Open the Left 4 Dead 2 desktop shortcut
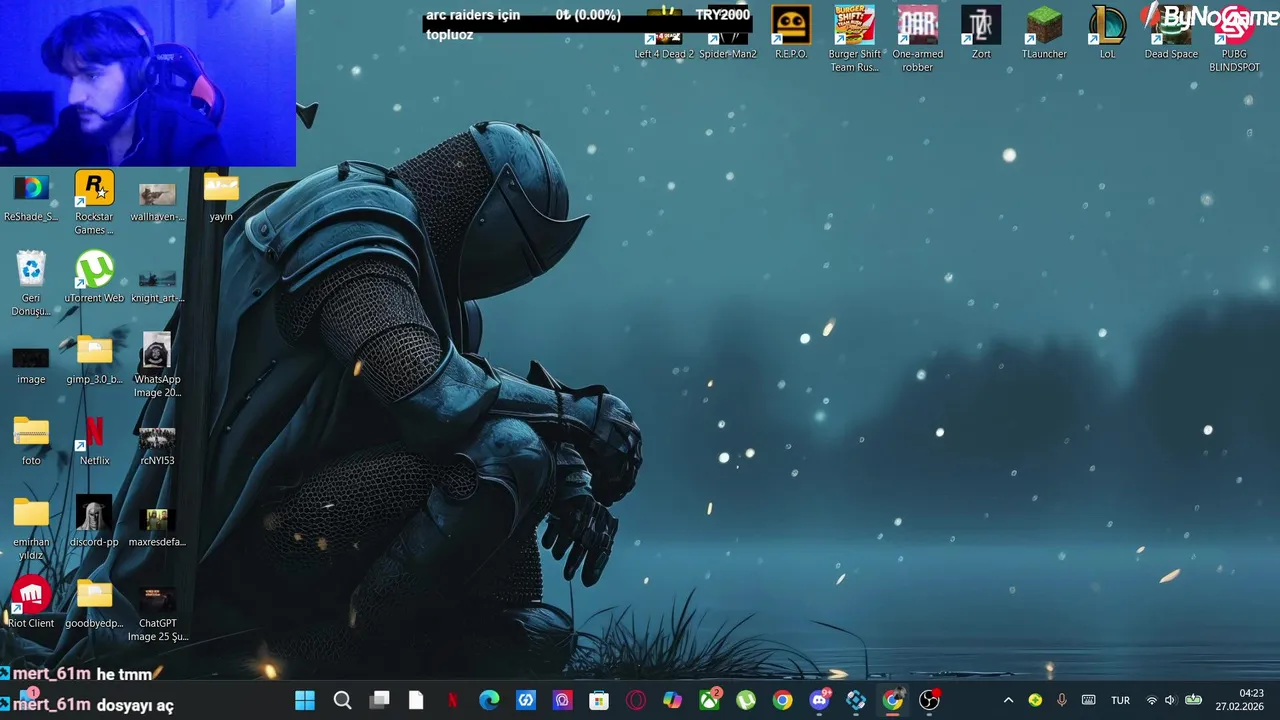The width and height of the screenshot is (1280, 720). (x=664, y=33)
